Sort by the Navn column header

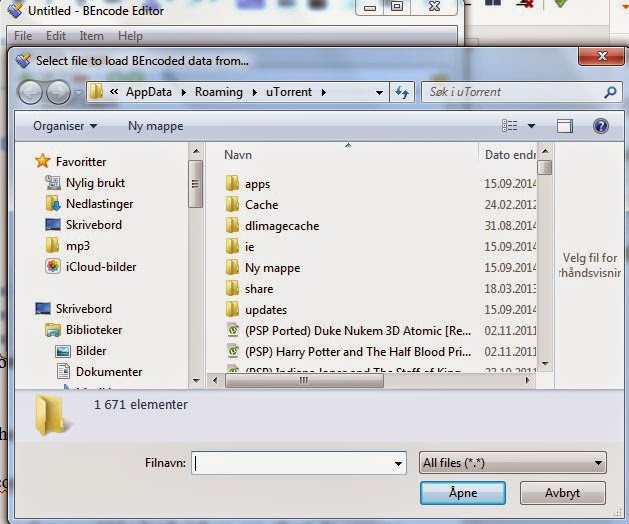point(238,155)
